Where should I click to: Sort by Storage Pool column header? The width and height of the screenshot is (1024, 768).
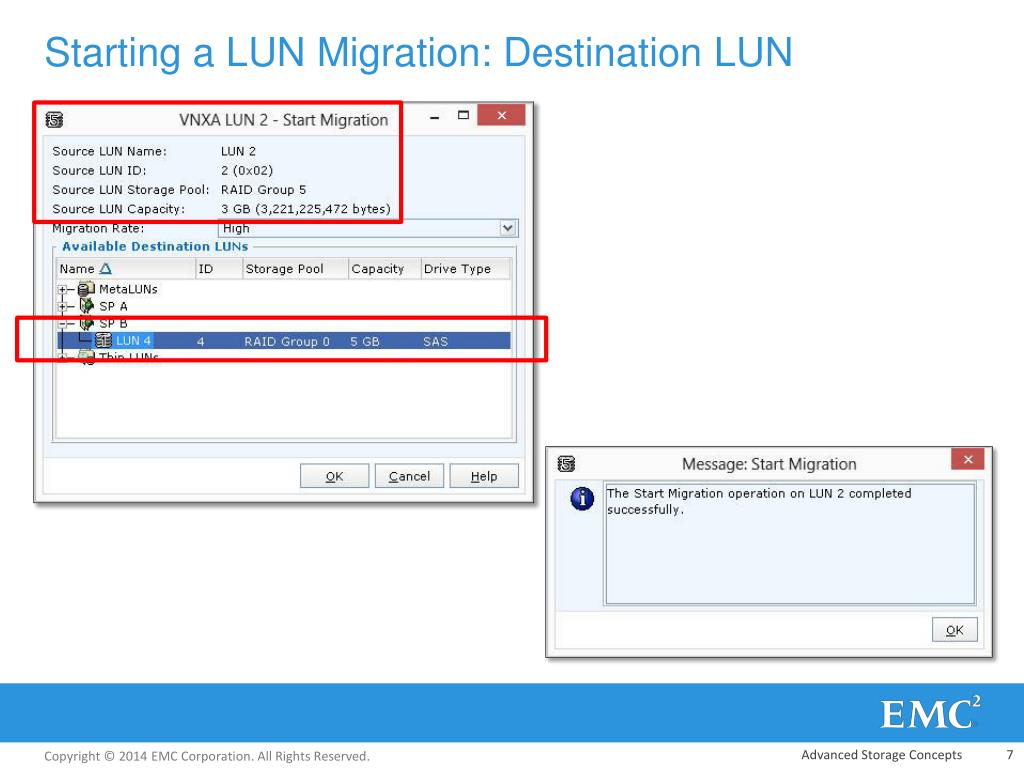pos(295,268)
